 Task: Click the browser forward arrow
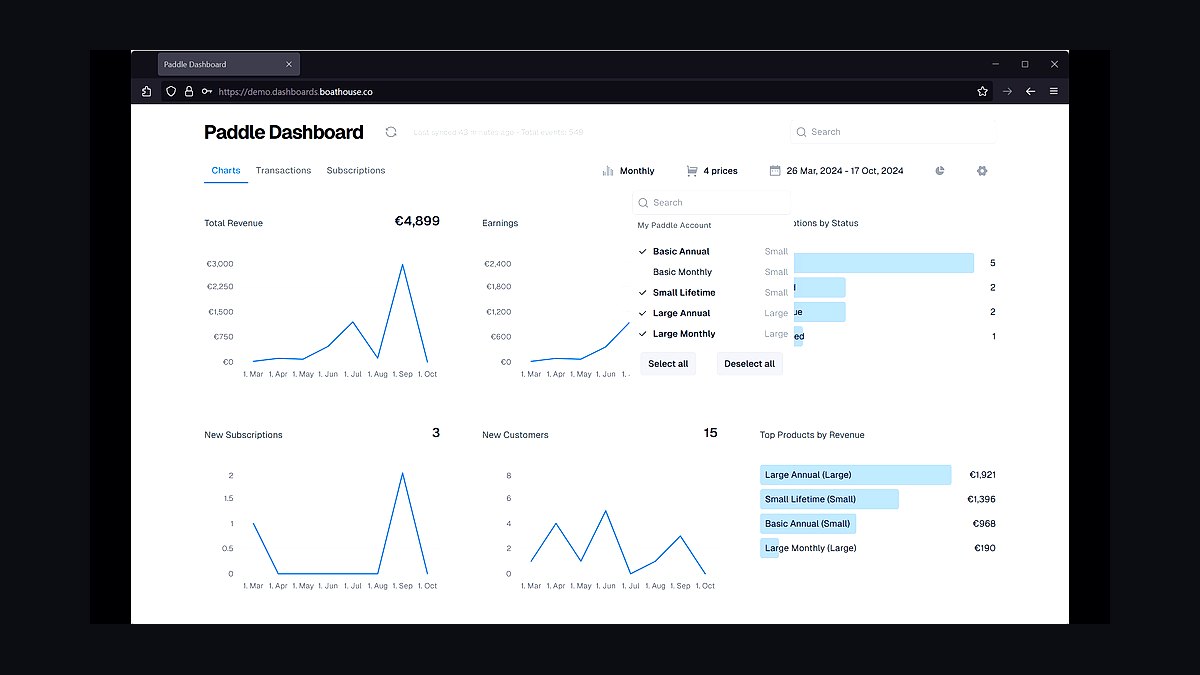[1007, 91]
